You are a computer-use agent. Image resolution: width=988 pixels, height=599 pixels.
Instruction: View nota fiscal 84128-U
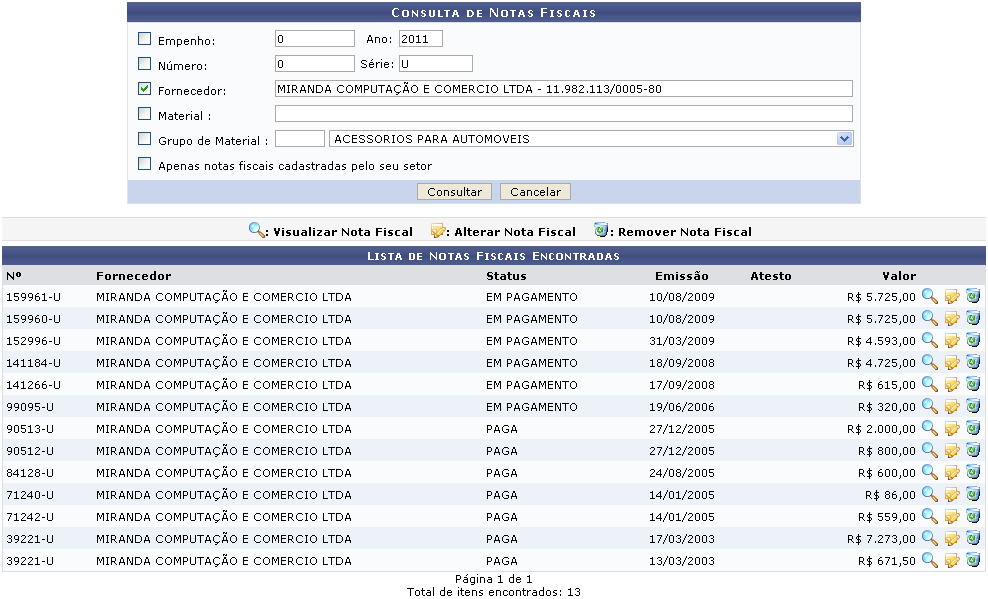click(929, 472)
